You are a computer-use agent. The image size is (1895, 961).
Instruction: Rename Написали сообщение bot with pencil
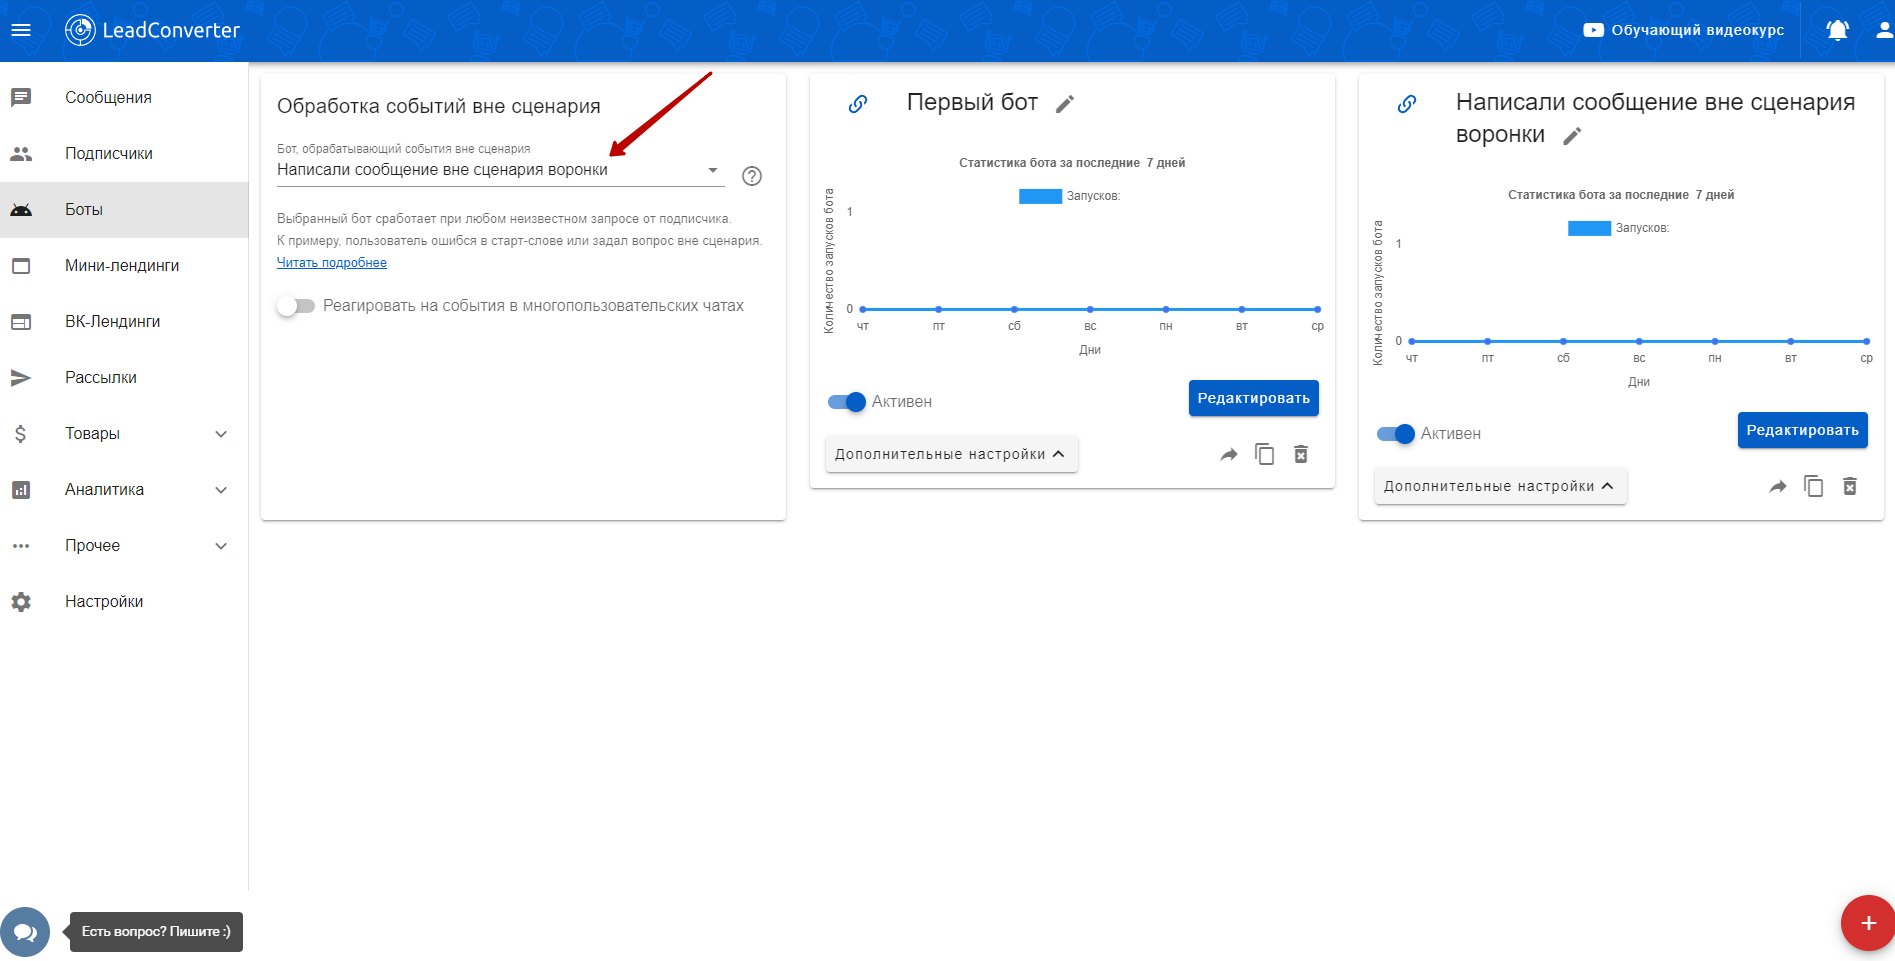click(x=1572, y=136)
